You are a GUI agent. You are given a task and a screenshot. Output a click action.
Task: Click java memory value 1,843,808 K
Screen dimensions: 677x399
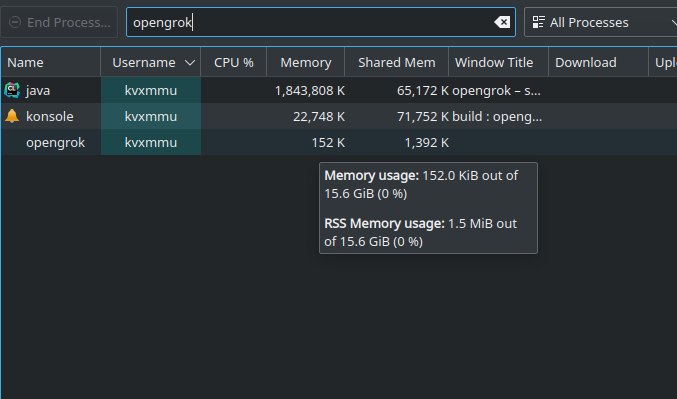(310, 91)
